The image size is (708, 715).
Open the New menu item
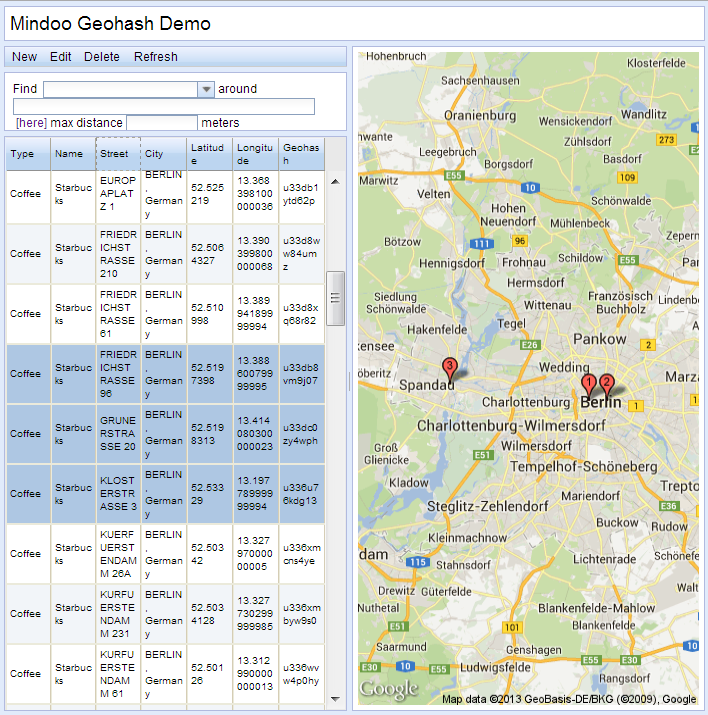(x=24, y=57)
